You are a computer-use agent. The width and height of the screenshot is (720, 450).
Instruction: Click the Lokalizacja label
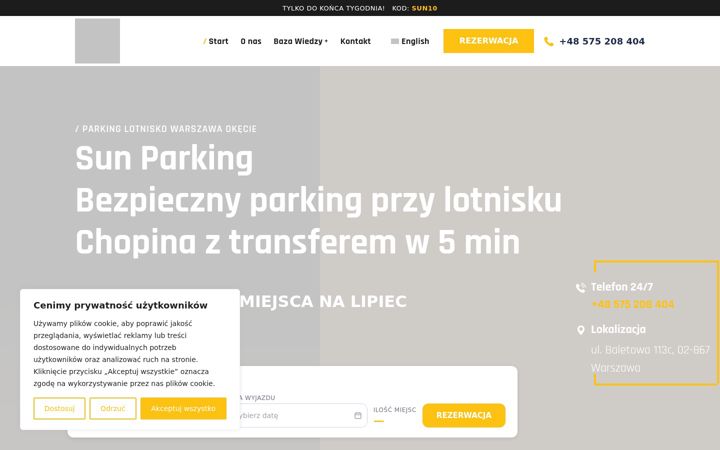tap(618, 330)
